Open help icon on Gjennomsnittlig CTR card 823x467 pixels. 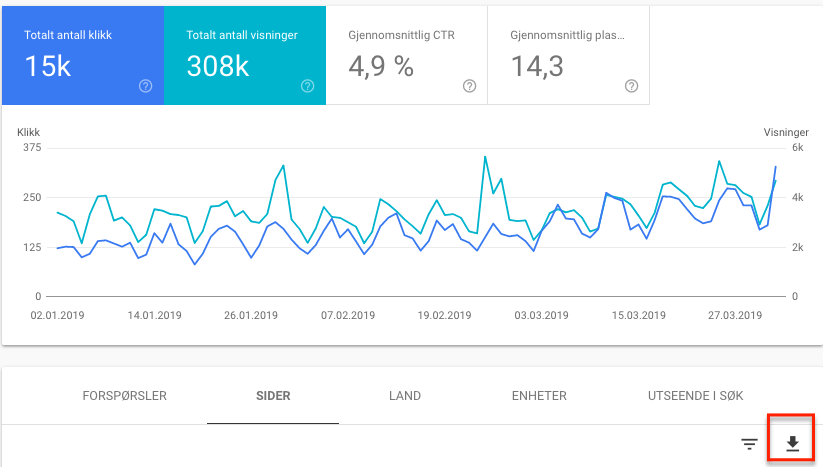coord(470,86)
